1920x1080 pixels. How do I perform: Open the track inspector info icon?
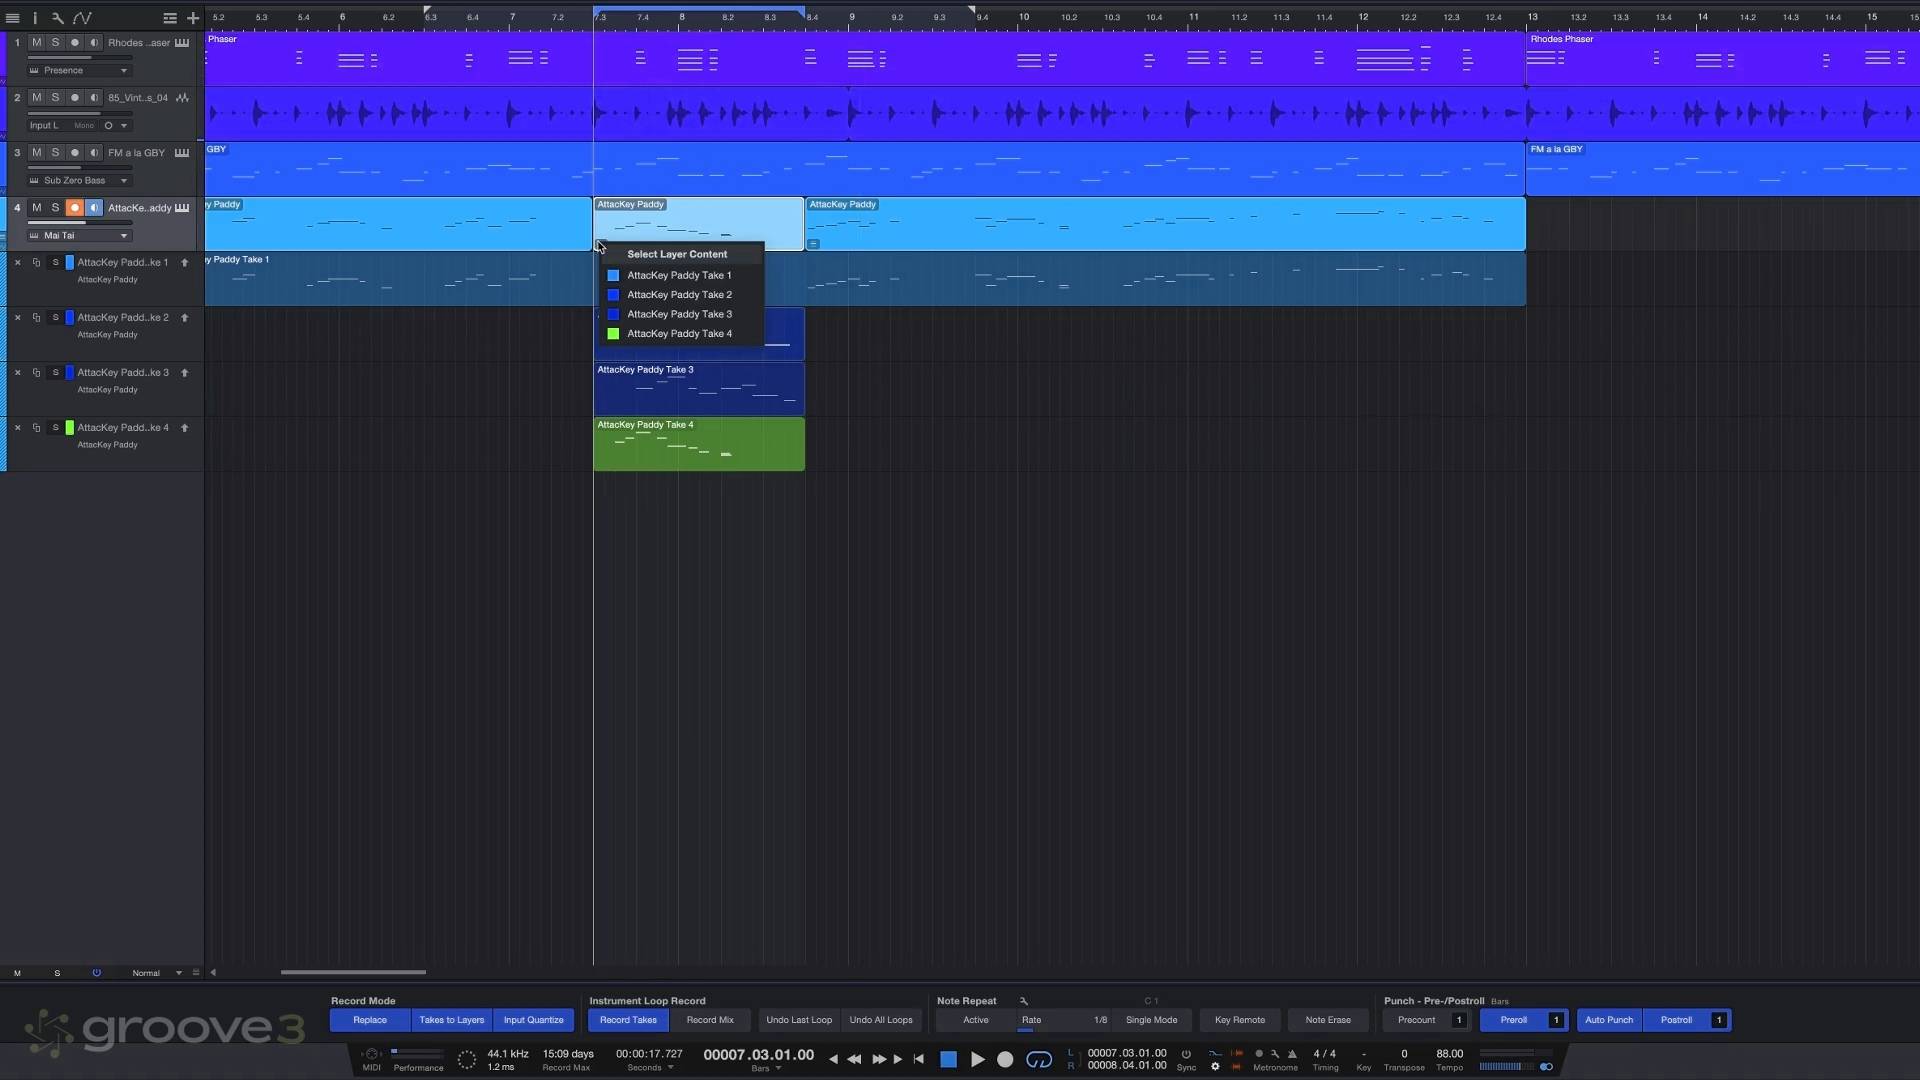point(35,18)
